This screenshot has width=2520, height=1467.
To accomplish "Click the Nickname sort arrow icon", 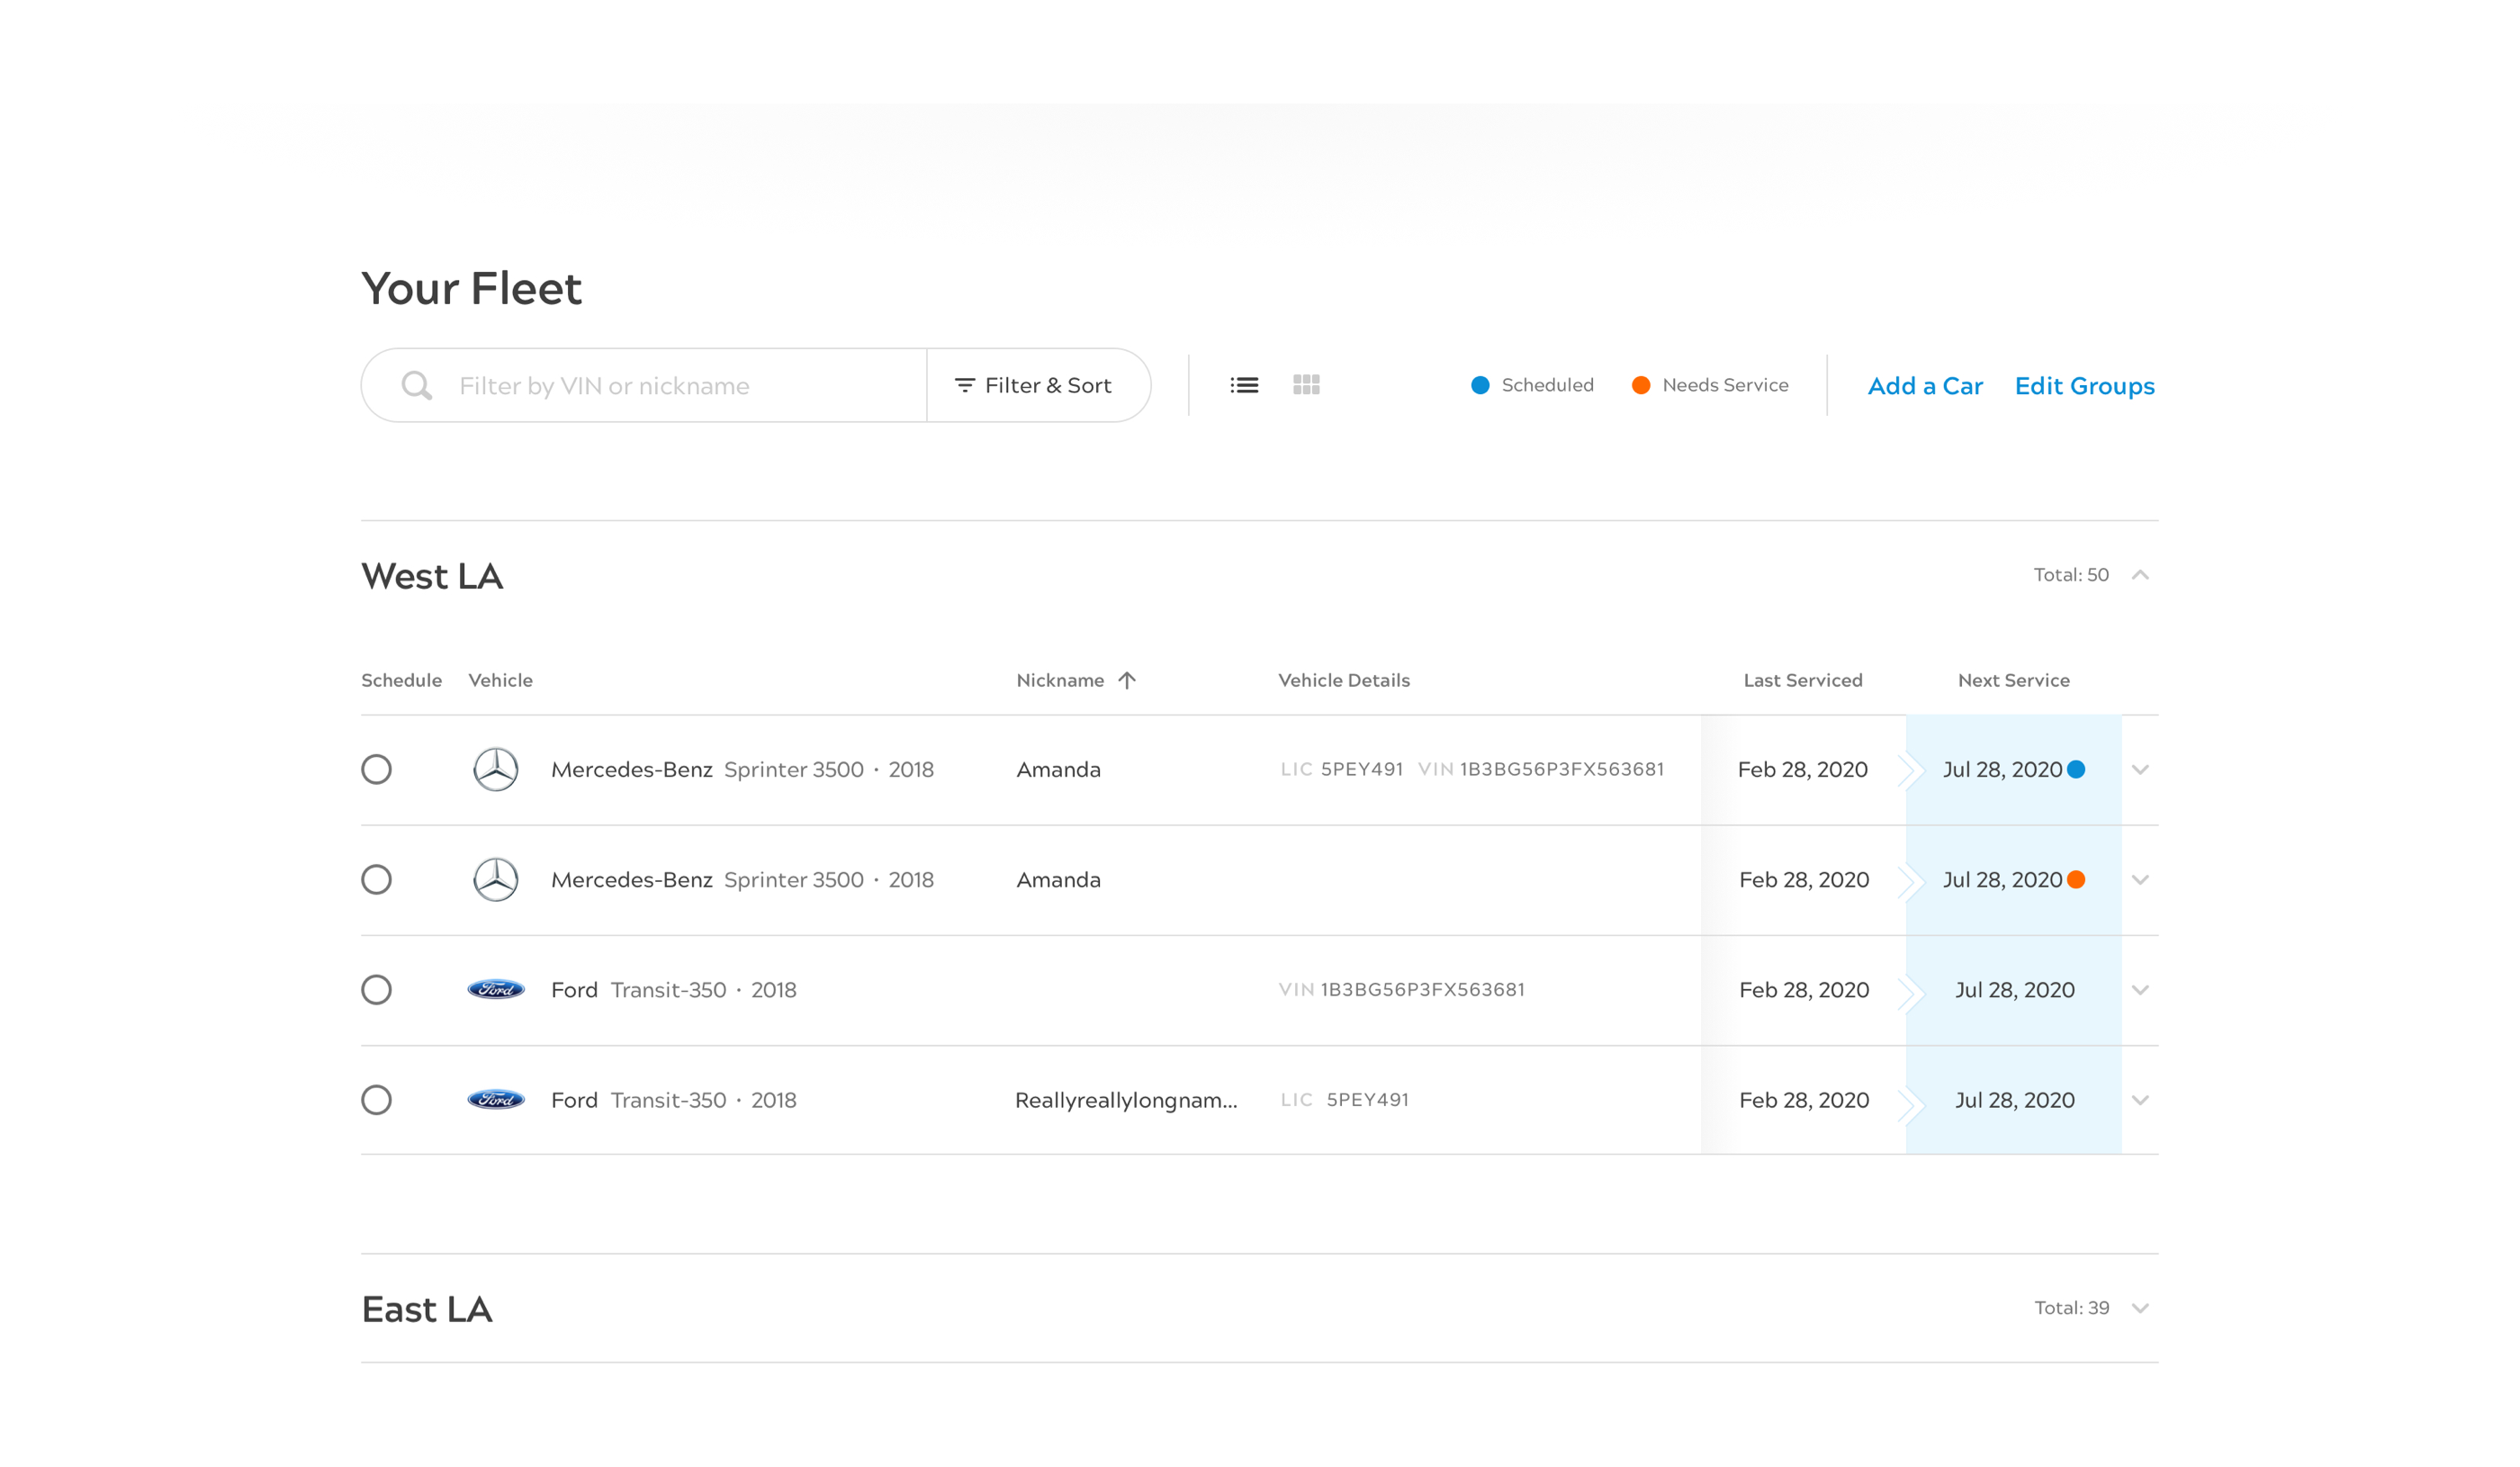I will pos(1127,680).
